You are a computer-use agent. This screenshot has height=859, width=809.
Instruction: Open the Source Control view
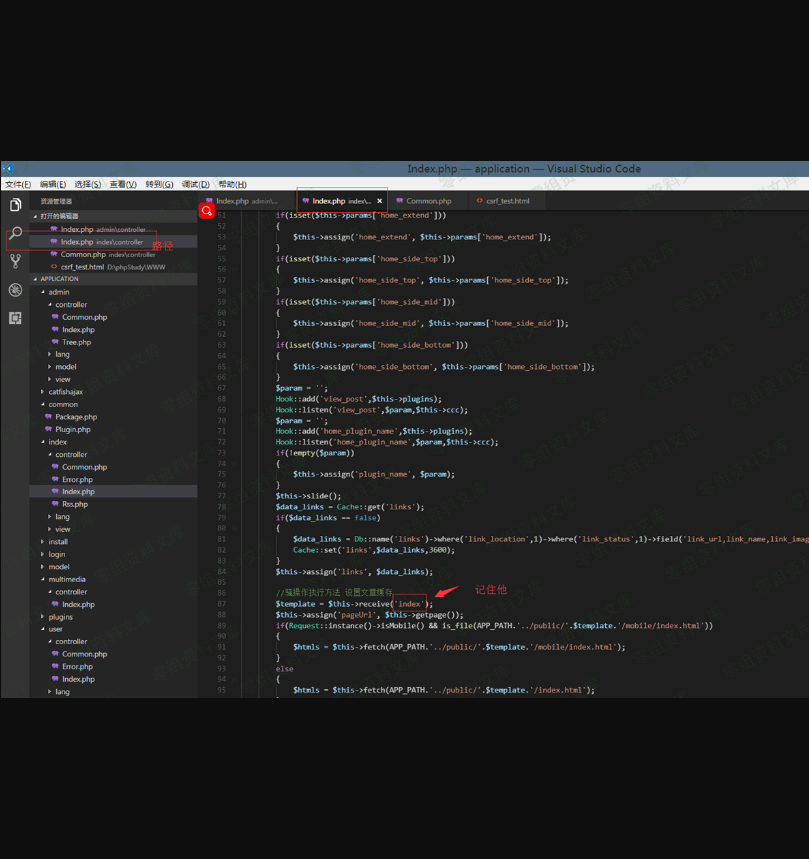pyautogui.click(x=15, y=261)
